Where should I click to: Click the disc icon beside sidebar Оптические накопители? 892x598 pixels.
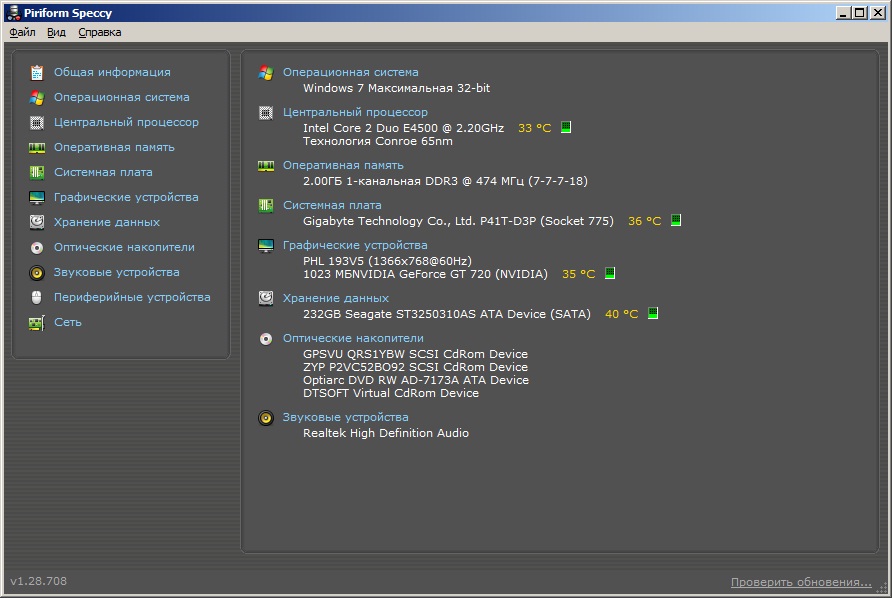point(36,248)
